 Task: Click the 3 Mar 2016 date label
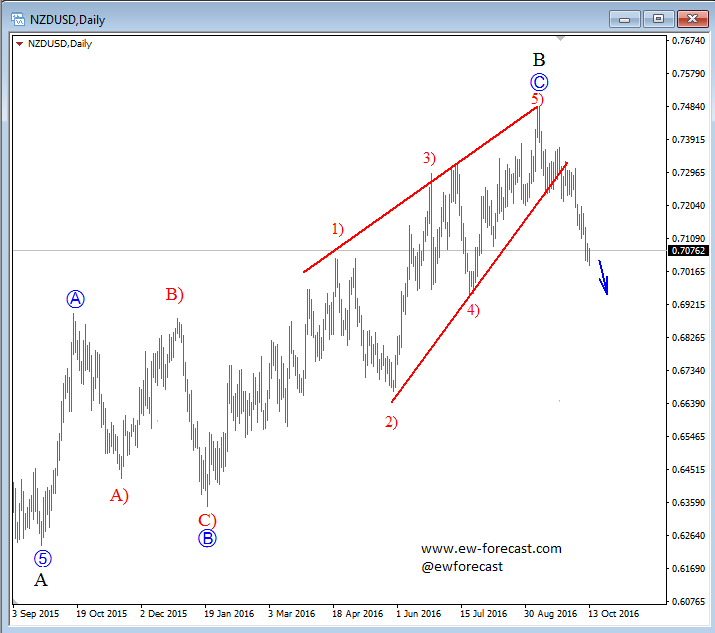[x=292, y=614]
